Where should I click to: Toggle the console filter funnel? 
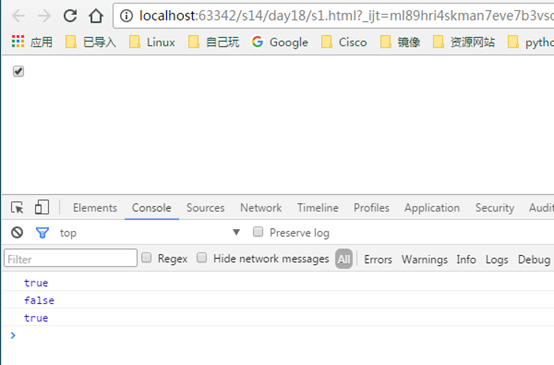click(x=42, y=233)
